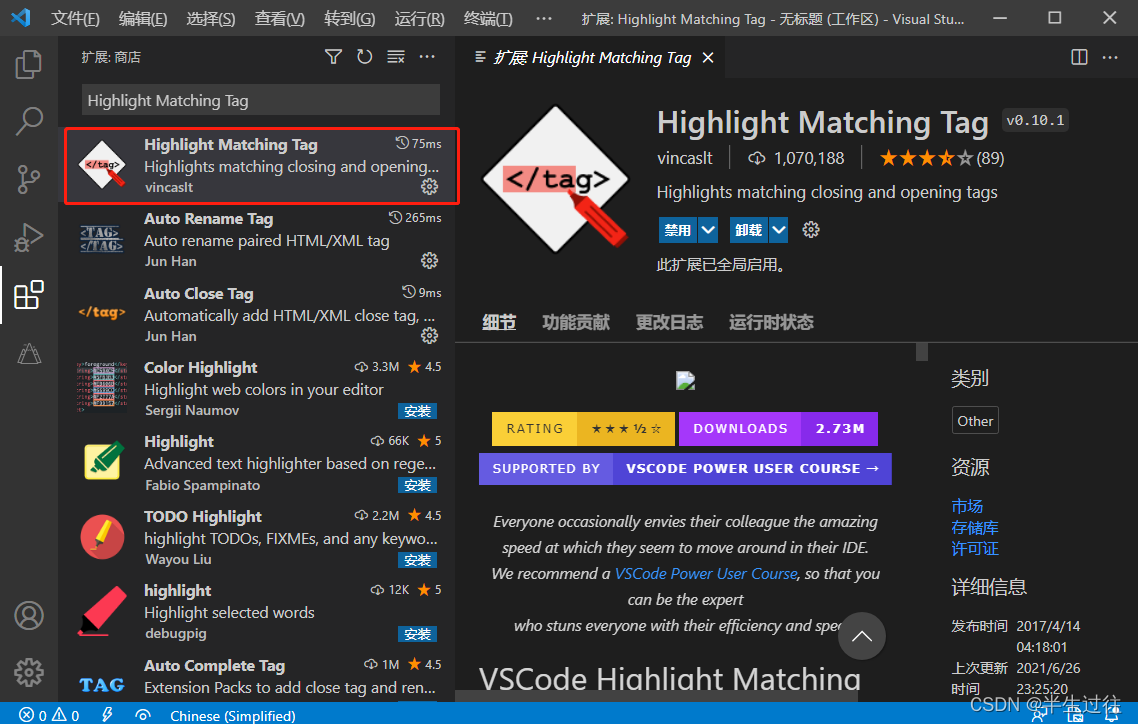This screenshot has width=1138, height=724.
Task: Open gear menu for Auto Rename Tag
Action: [x=430, y=260]
